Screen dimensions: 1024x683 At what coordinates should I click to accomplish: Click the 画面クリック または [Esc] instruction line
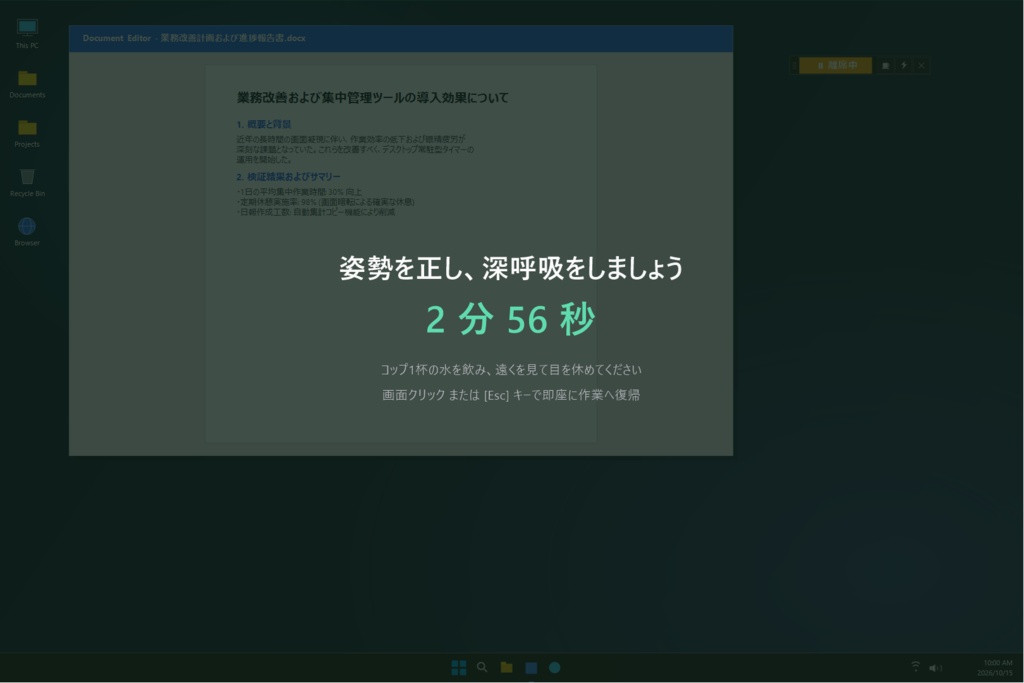[511, 395]
